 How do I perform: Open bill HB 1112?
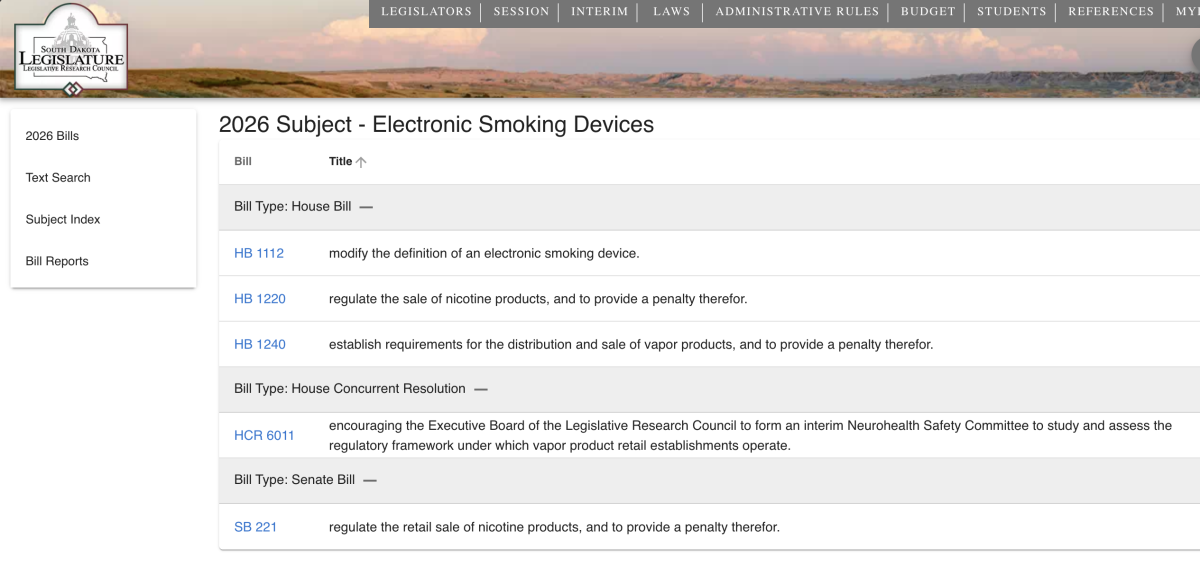tap(259, 253)
